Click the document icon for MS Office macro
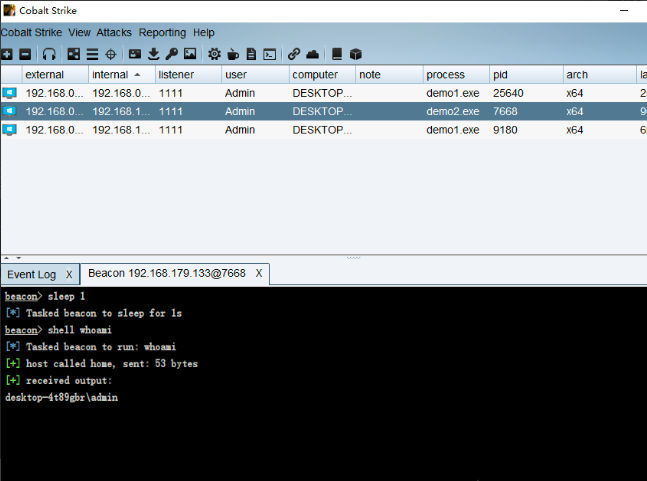 [x=251, y=54]
